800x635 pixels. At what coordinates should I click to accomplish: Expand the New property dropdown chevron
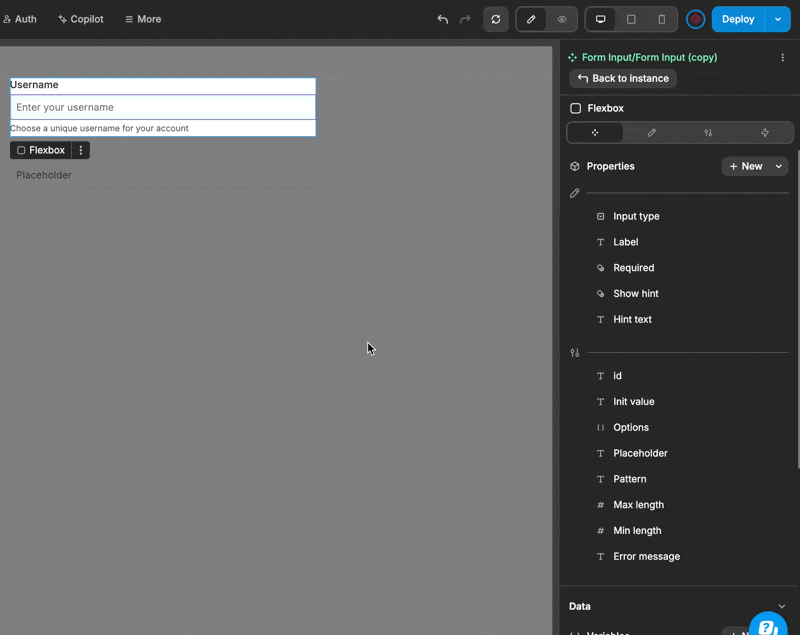[779, 167]
